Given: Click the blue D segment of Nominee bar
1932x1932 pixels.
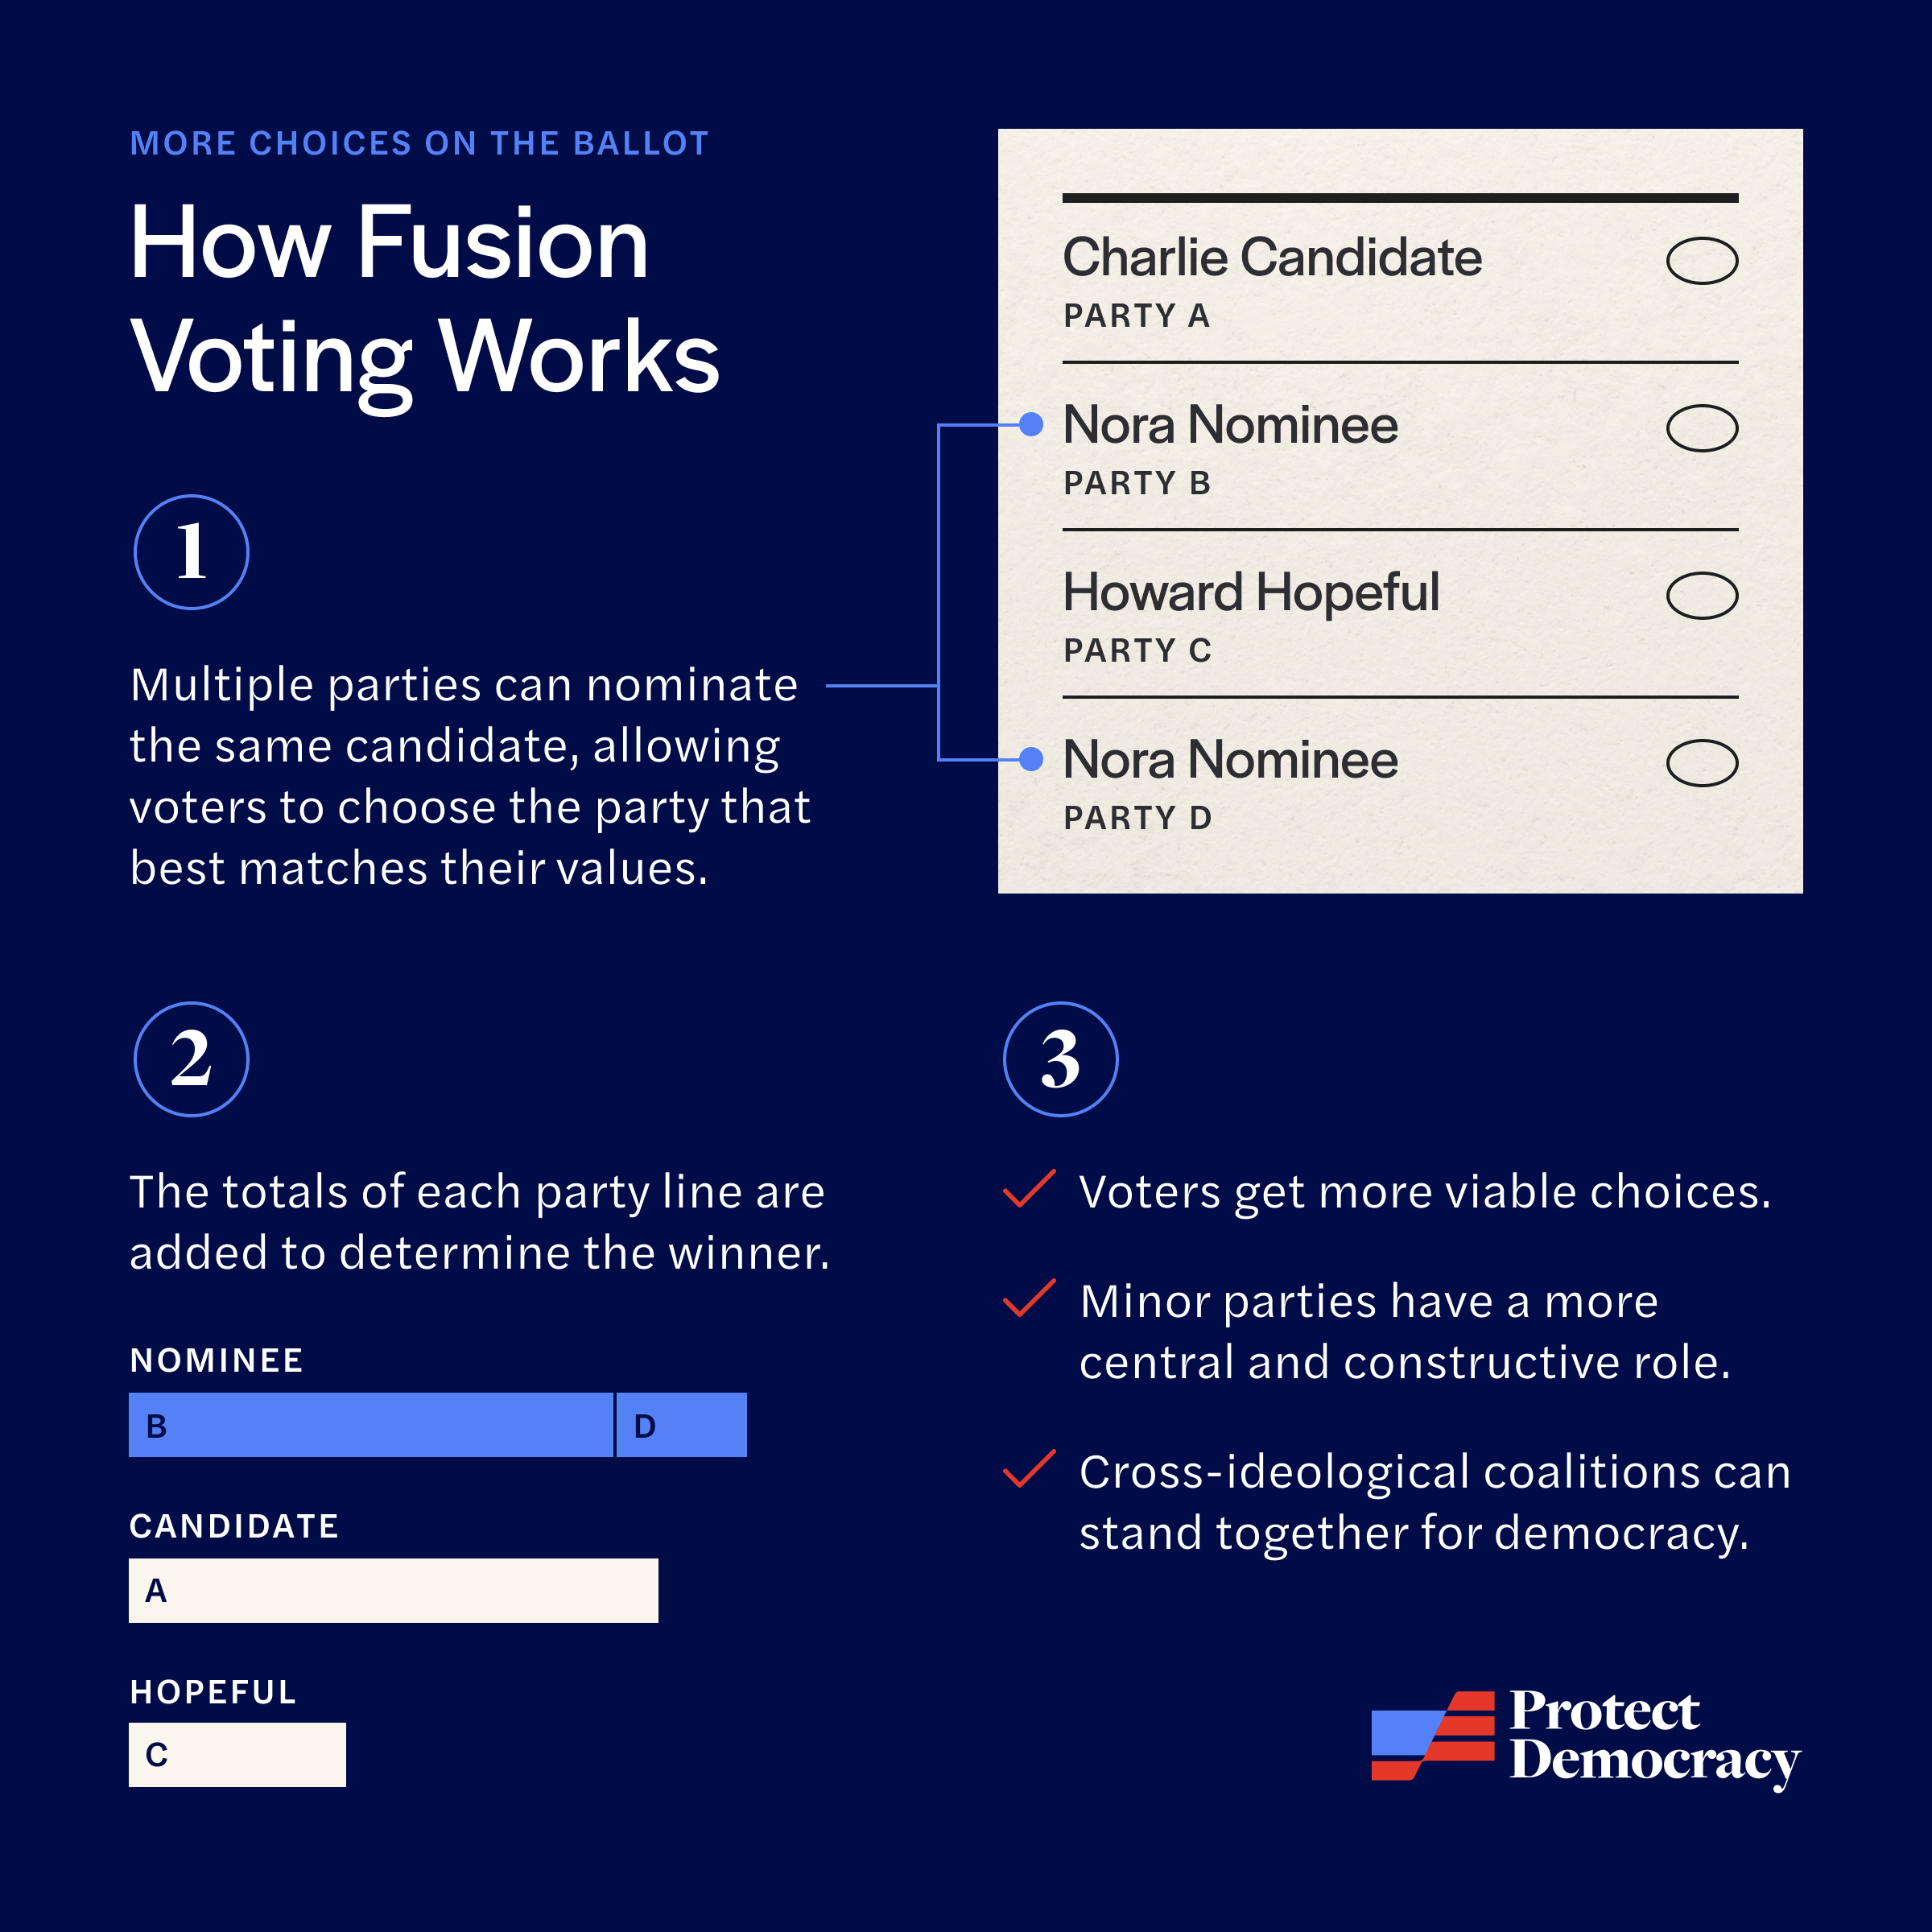Looking at the screenshot, I should coord(682,1425).
